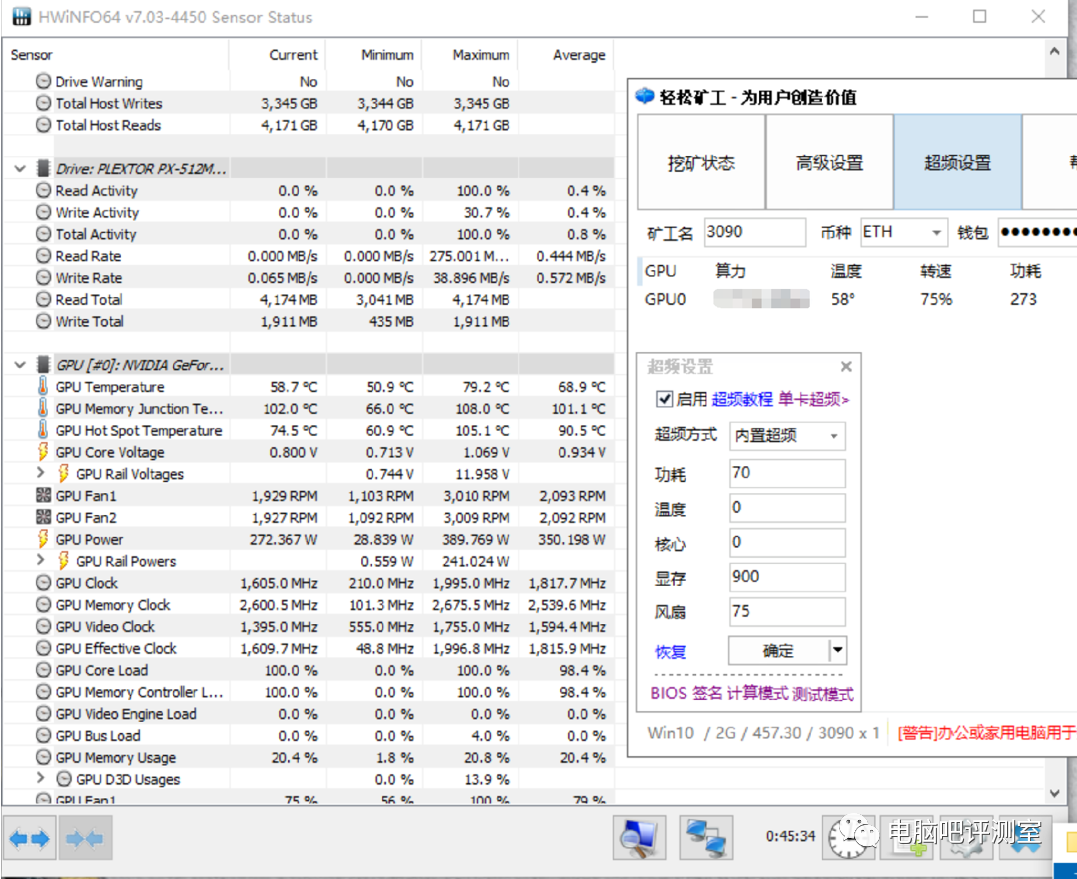1077x879 pixels.
Task: Click the collapse columns arrows button in HWiNFO
Action: coord(85,838)
